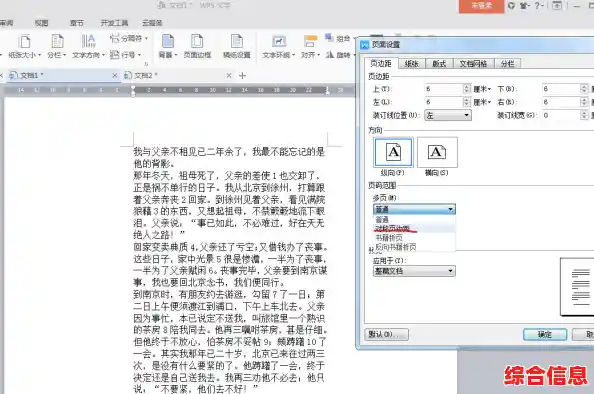Image resolution: width=594 pixels, height=394 pixels.
Task: Click stepper arrows of the 上 top margin
Action: (x=467, y=89)
